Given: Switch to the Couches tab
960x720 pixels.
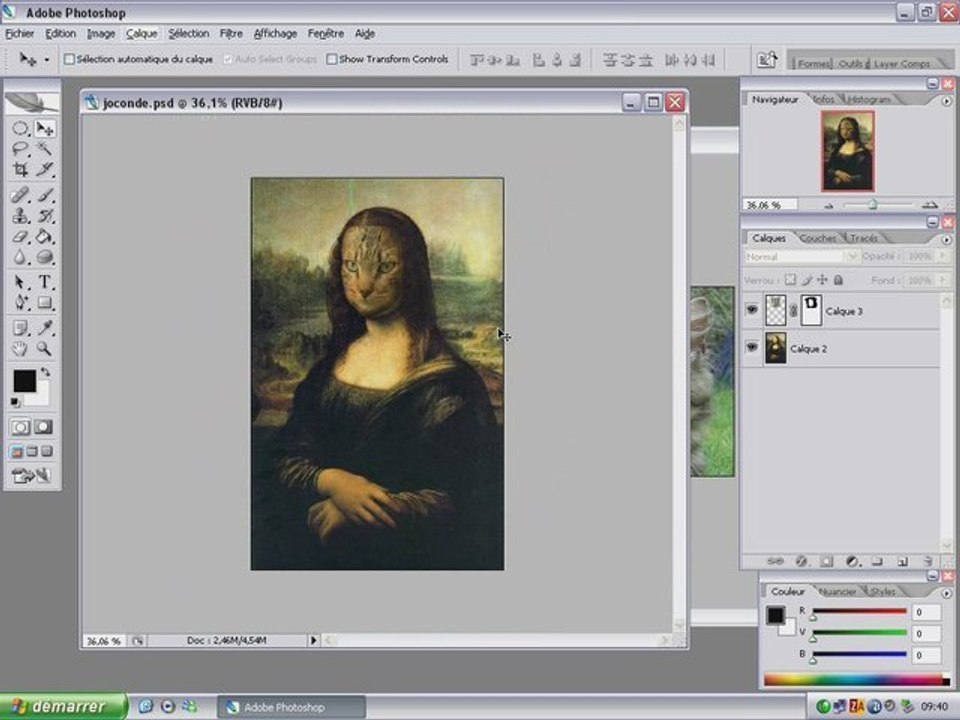Looking at the screenshot, I should click(x=818, y=238).
